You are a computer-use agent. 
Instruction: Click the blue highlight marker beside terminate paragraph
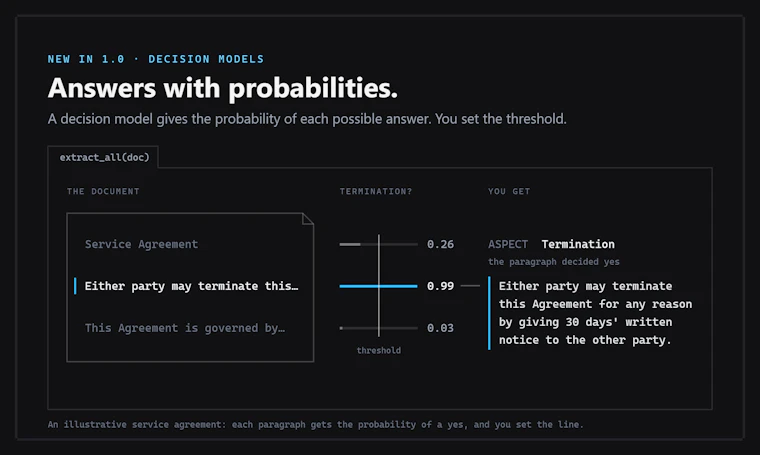tap(75, 286)
